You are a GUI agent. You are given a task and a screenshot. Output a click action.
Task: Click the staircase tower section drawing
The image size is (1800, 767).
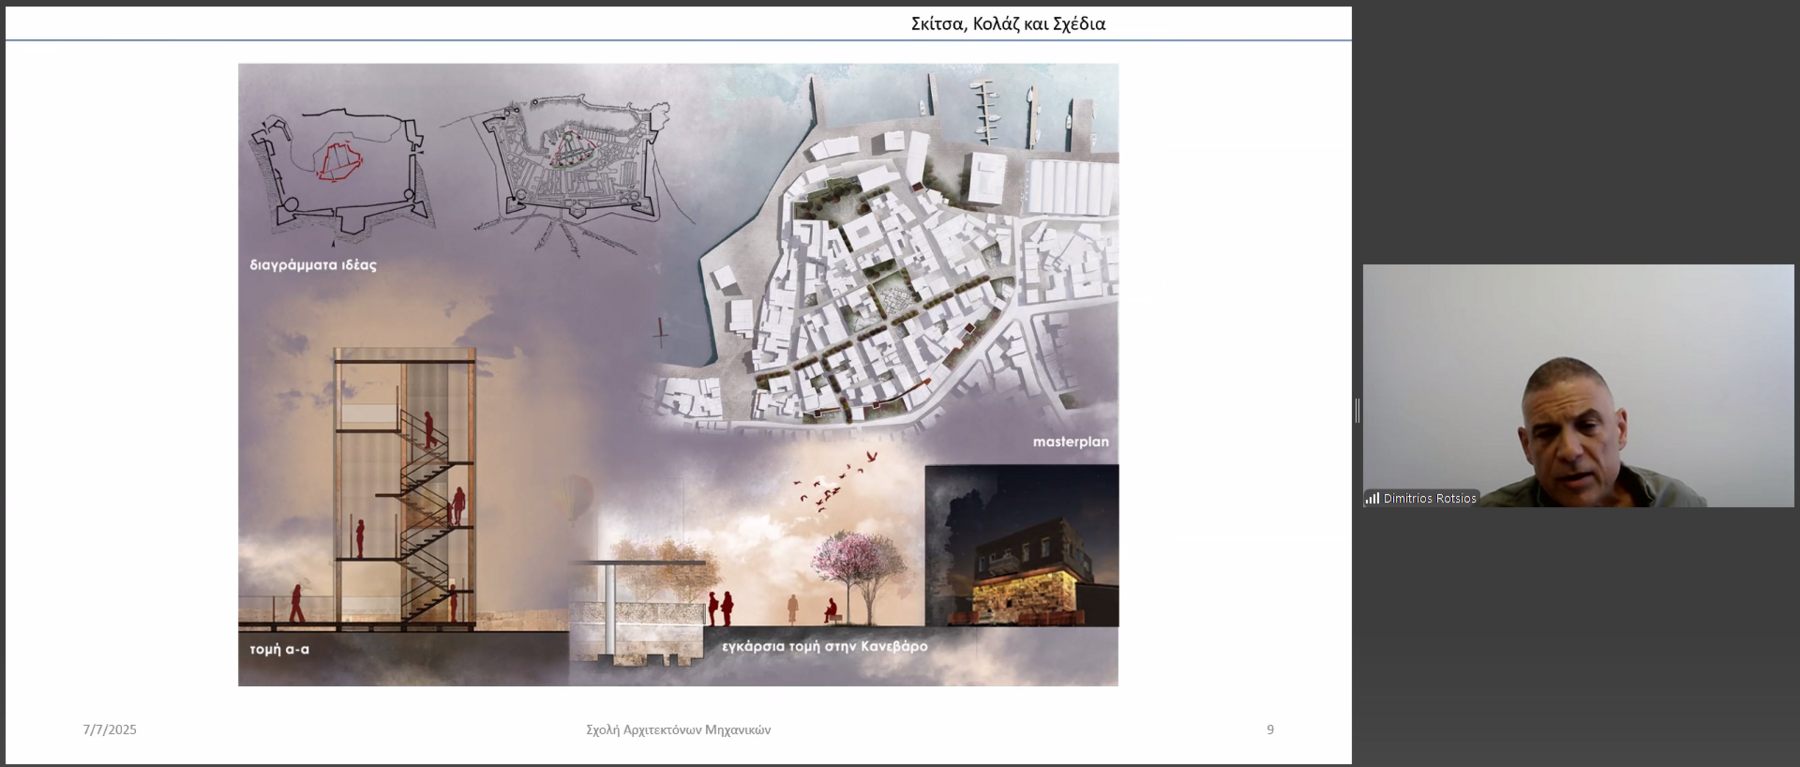(405, 490)
